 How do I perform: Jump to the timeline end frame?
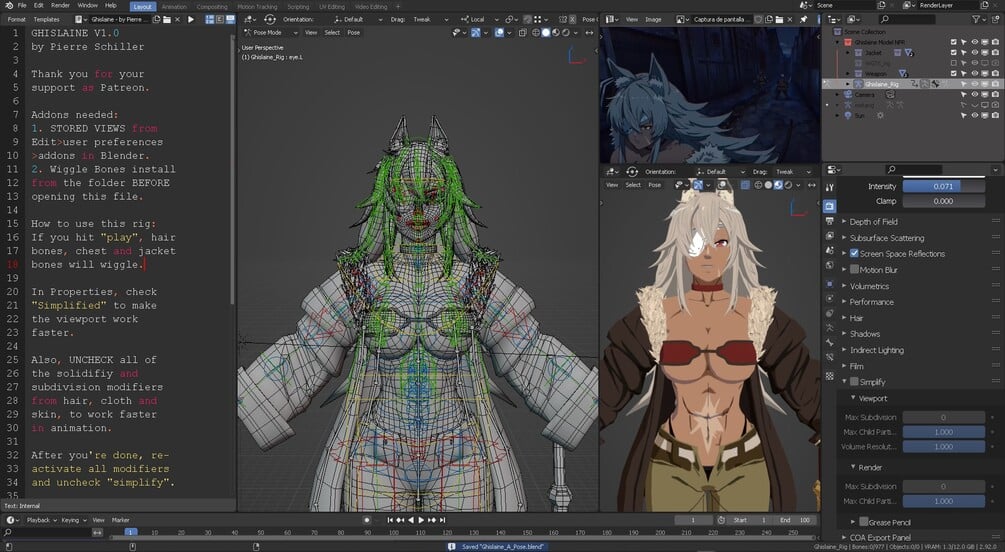(x=444, y=520)
